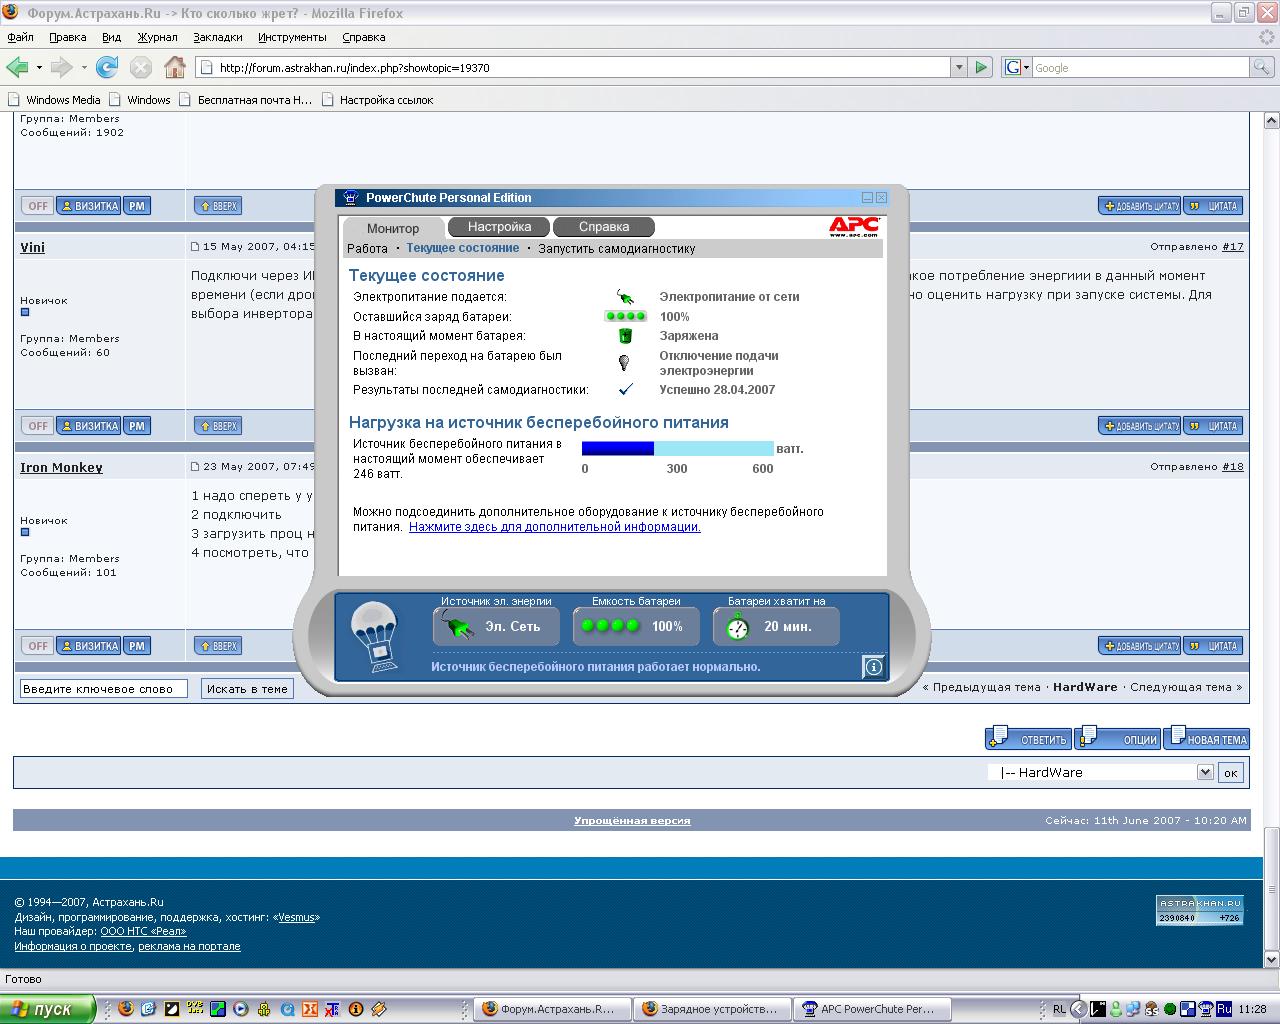Image resolution: width=1280 pixels, height=1024 pixels.
Task: Open info 'i' quick launch icon
Action: (x=355, y=1009)
